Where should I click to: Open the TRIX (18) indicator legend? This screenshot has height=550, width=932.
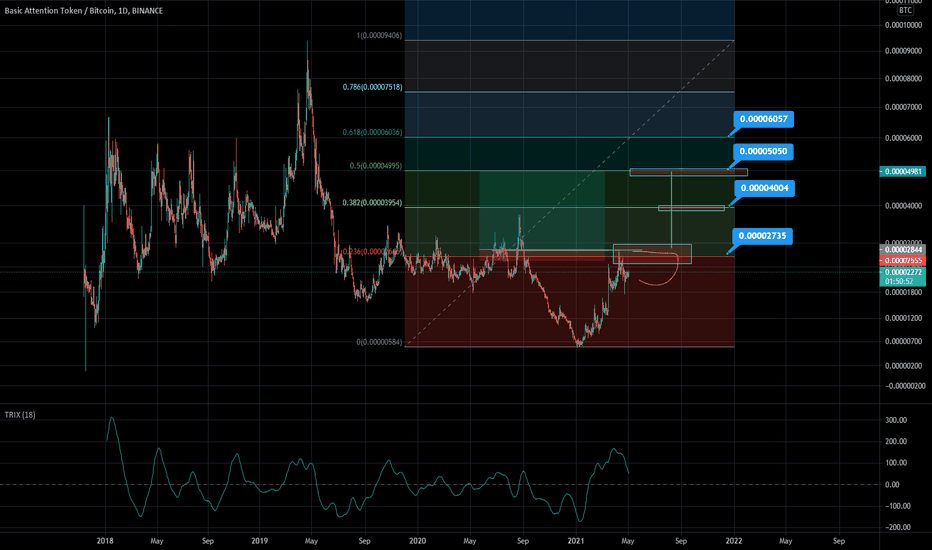pos(20,415)
